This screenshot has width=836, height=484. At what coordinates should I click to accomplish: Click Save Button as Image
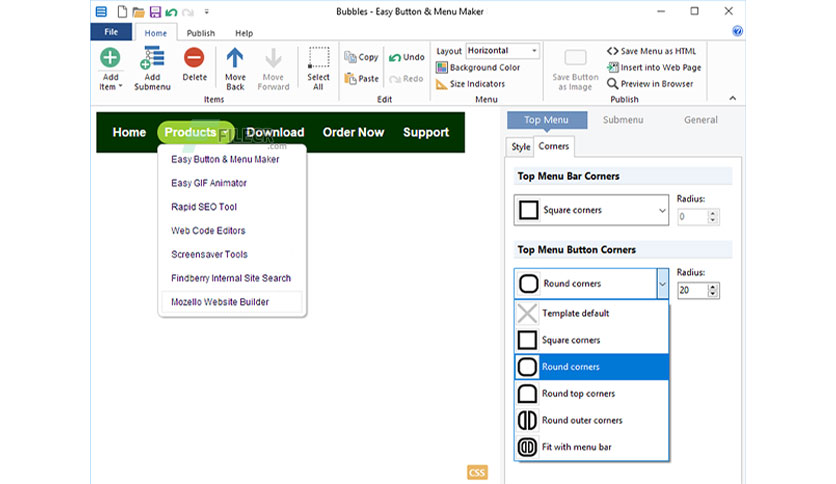pyautogui.click(x=575, y=69)
